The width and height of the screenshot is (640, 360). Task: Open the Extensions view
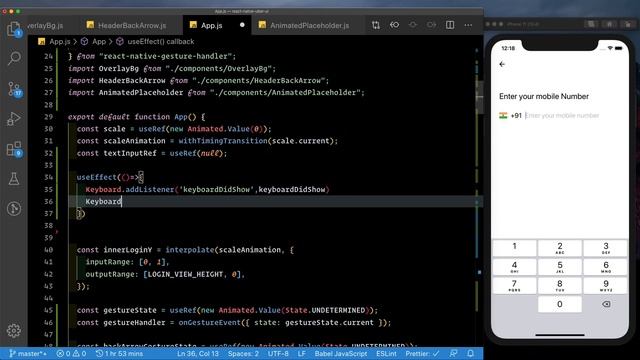14,149
